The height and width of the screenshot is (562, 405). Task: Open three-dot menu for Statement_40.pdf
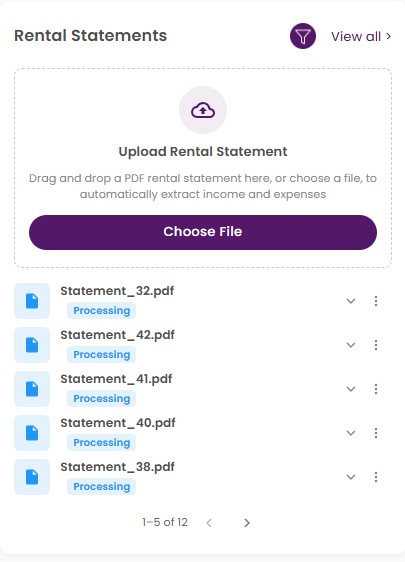(376, 433)
